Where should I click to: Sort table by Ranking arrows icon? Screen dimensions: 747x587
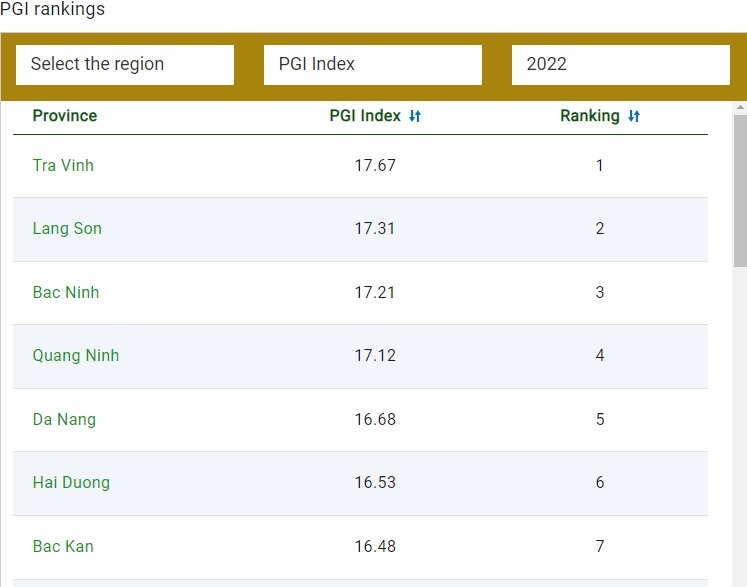pos(634,116)
